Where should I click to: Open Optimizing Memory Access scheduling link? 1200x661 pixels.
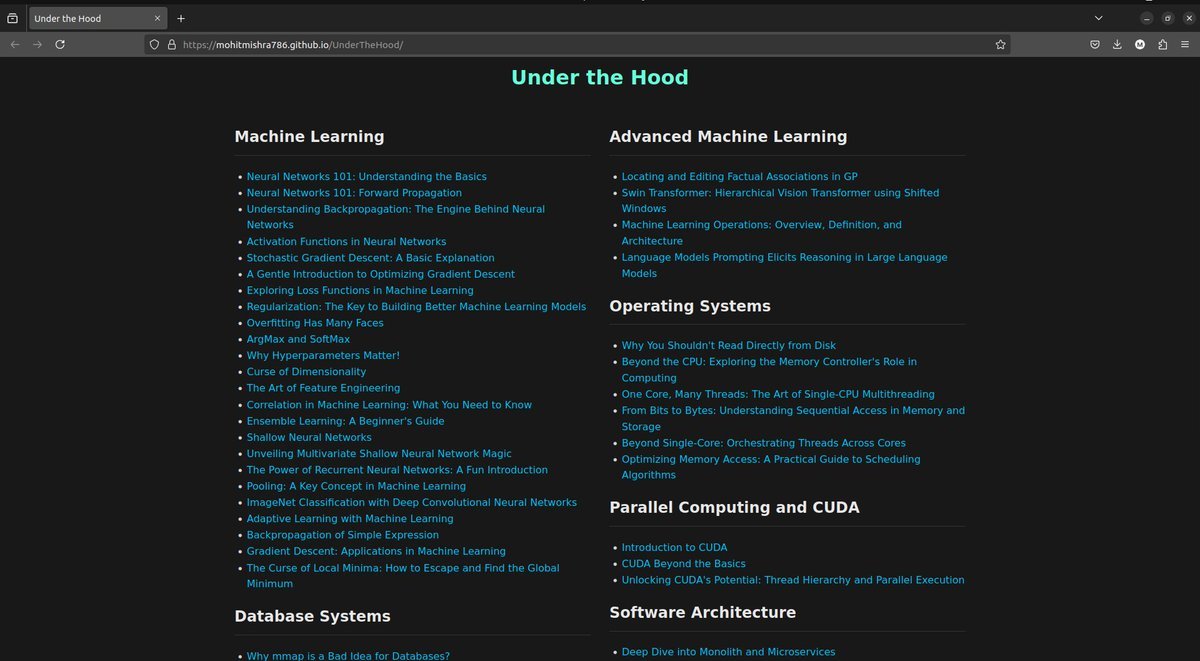pos(771,467)
